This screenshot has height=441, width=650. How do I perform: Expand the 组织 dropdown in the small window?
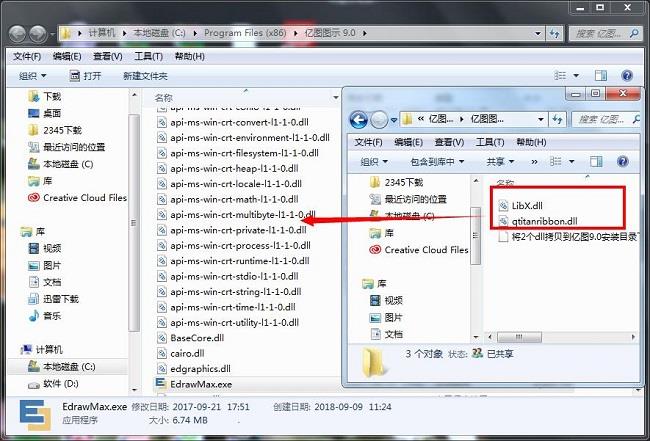click(x=374, y=161)
